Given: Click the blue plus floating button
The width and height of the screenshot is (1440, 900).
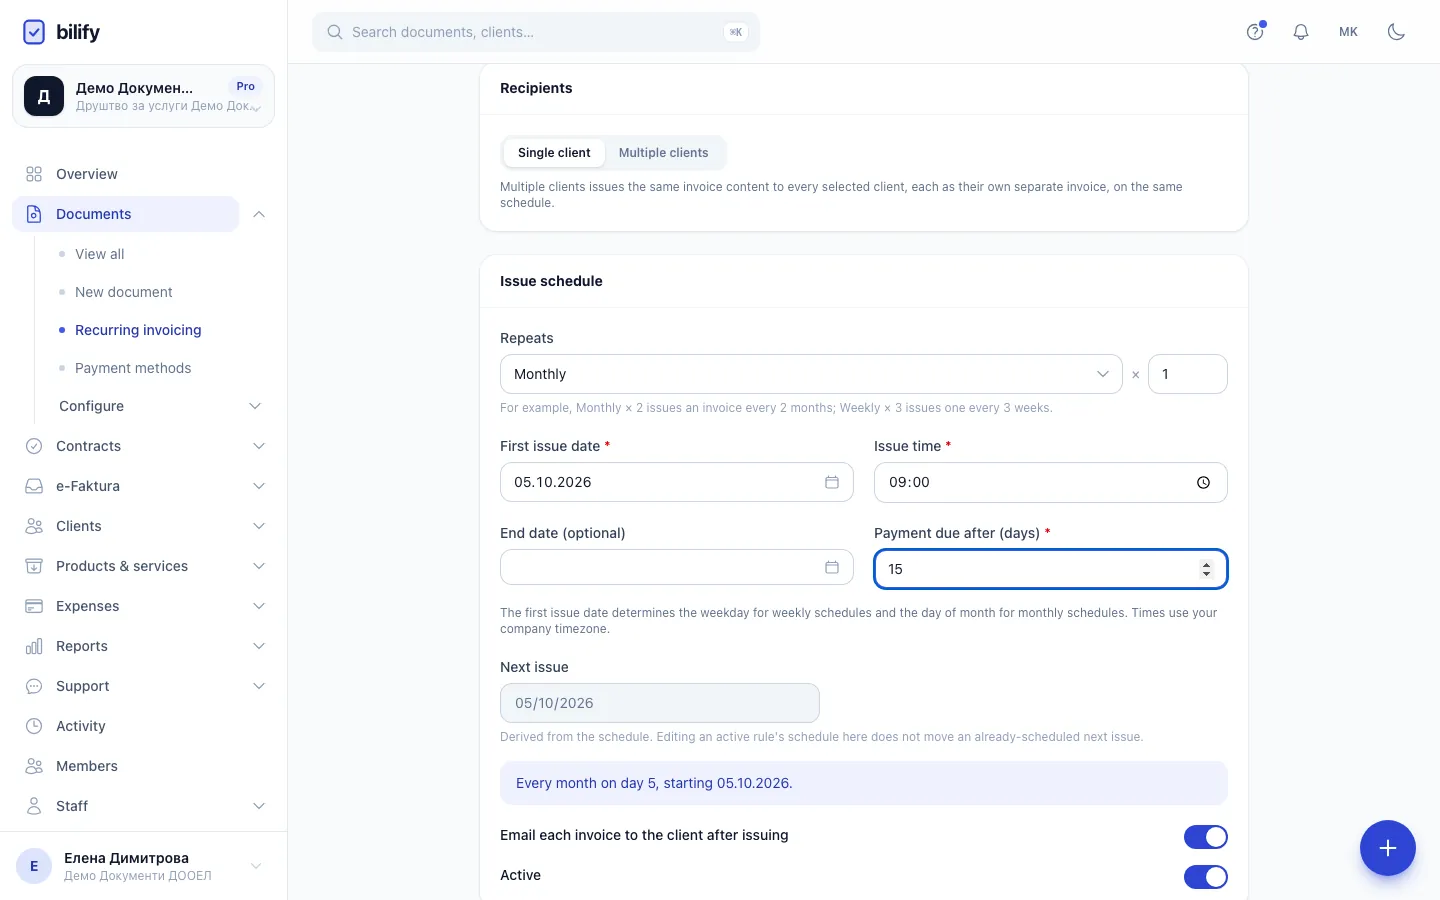Looking at the screenshot, I should point(1388,848).
